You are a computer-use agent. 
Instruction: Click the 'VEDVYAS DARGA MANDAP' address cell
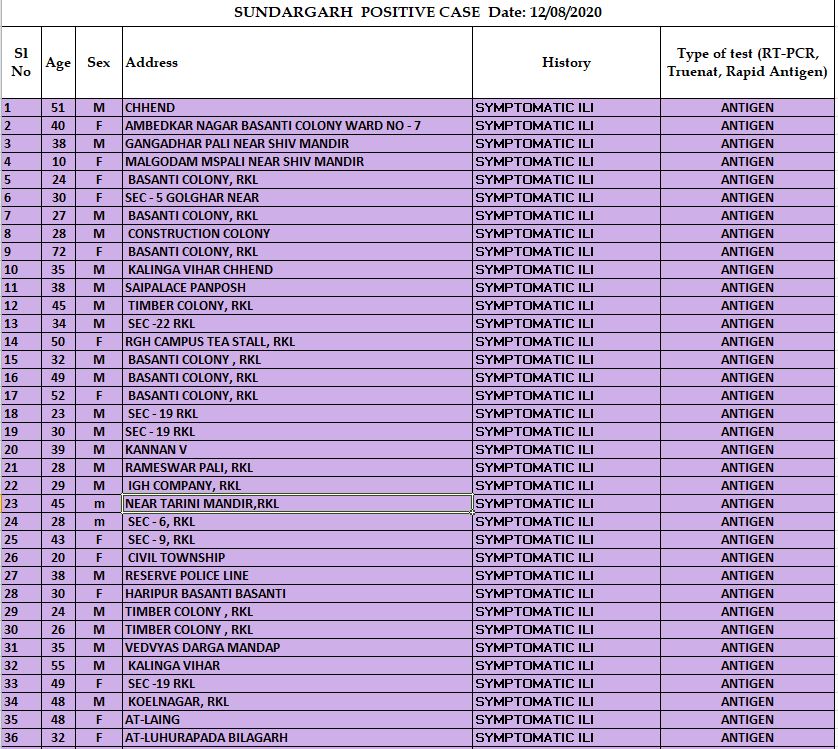pos(297,648)
